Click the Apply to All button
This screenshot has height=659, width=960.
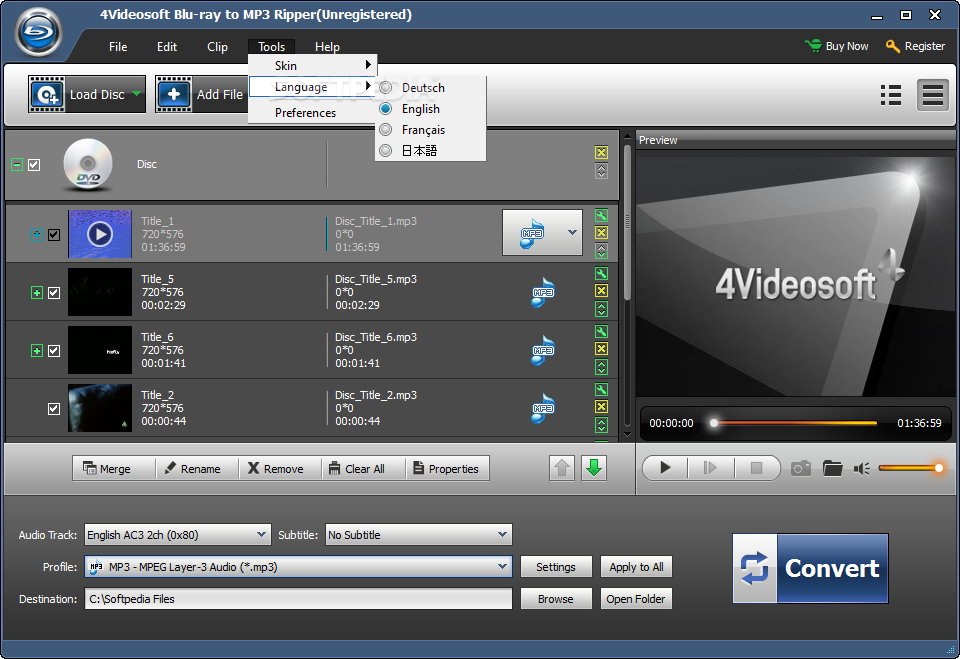[x=636, y=567]
